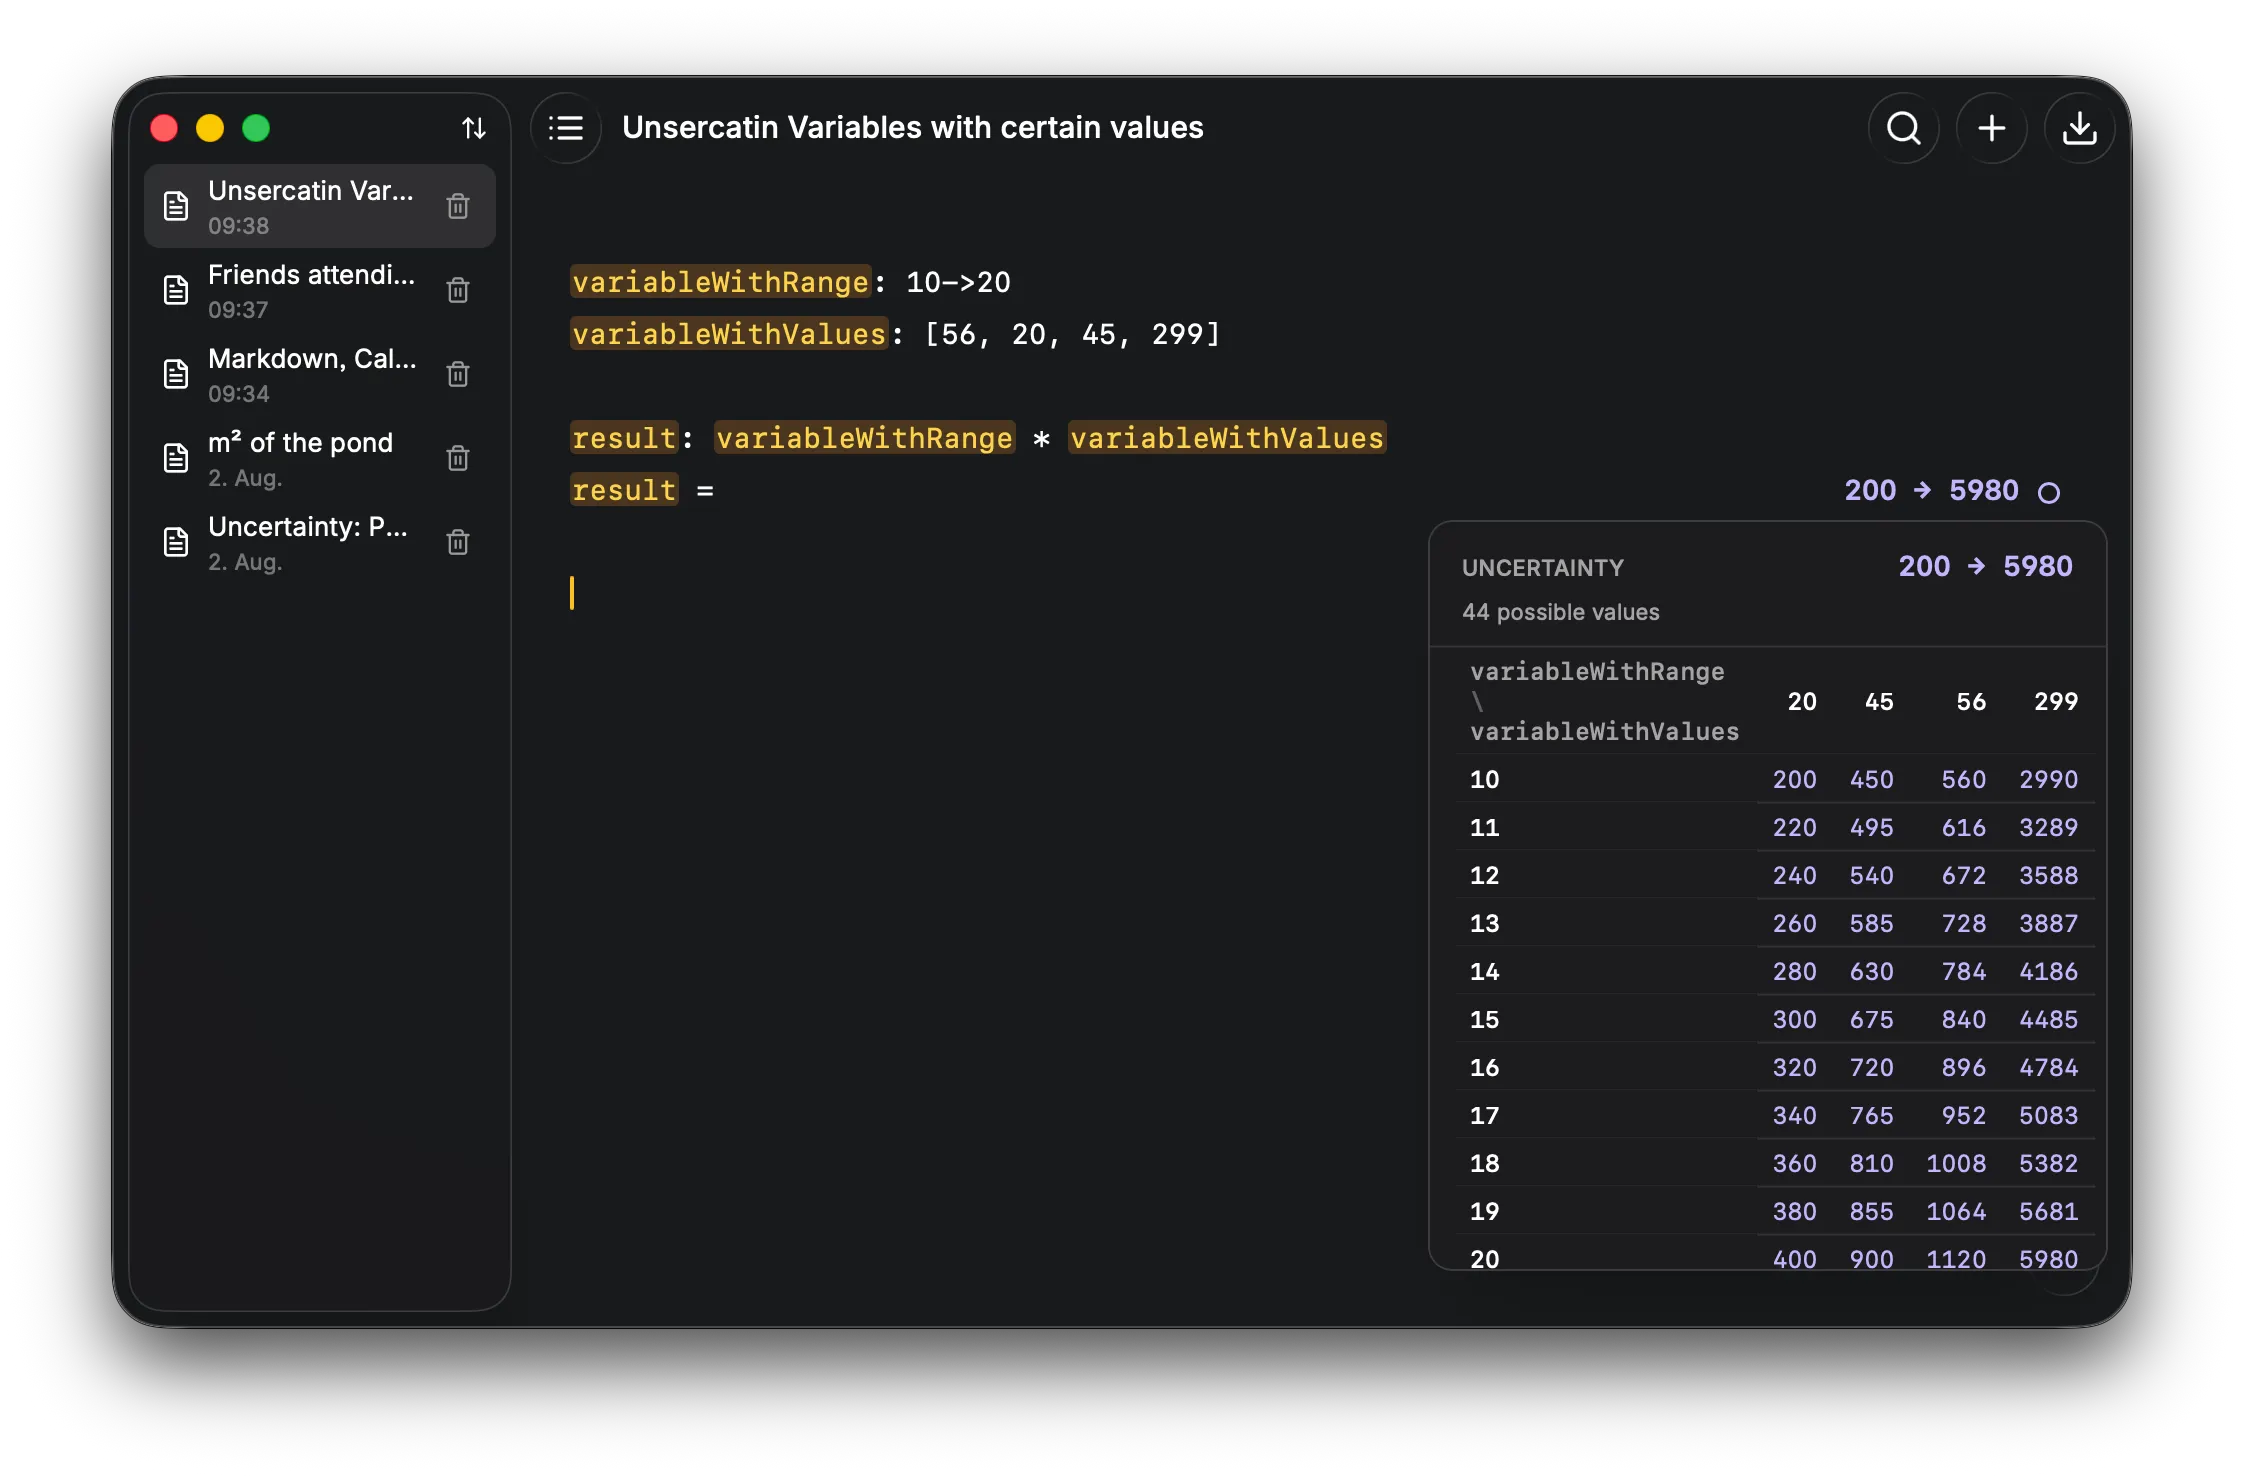Click the cell value 3289
2244x1476 pixels.
tap(2048, 828)
